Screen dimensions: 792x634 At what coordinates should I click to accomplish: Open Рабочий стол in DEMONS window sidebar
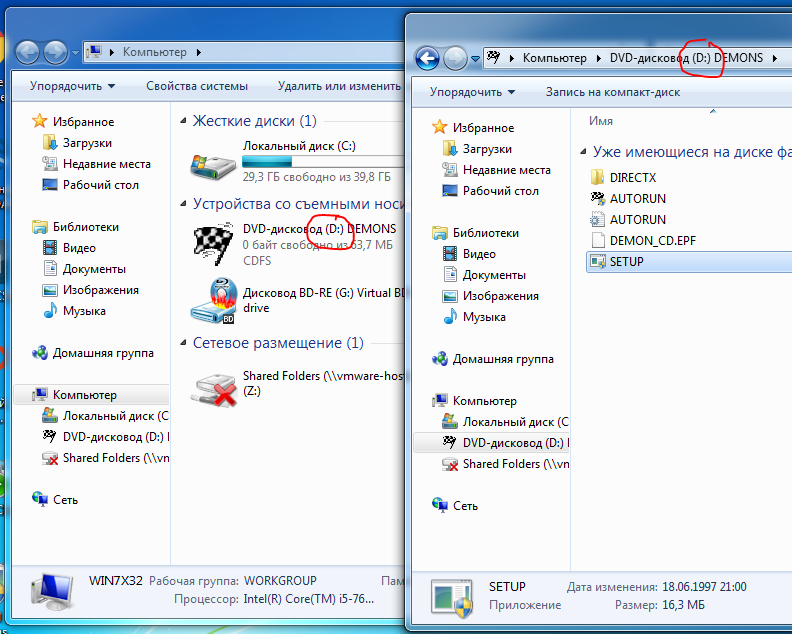tap(501, 191)
